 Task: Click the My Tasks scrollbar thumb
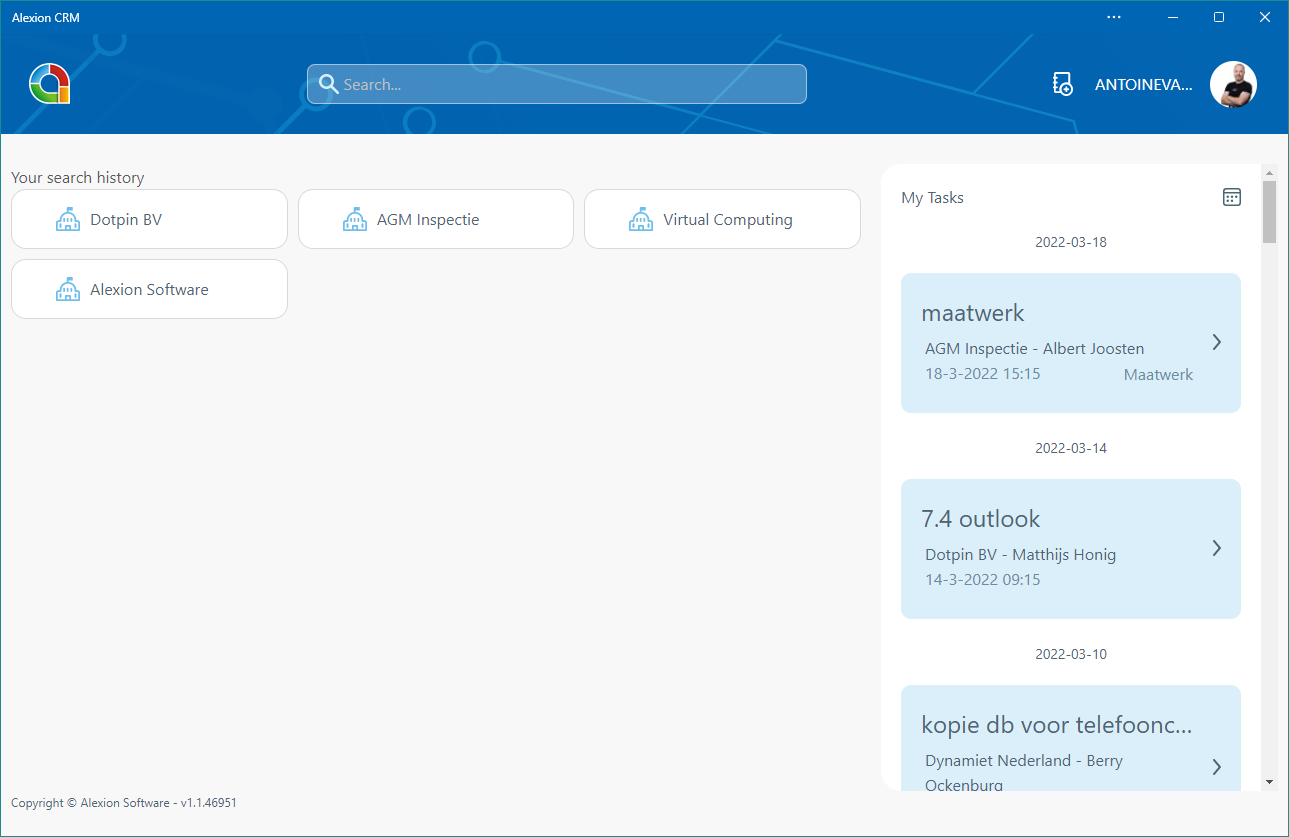1269,212
